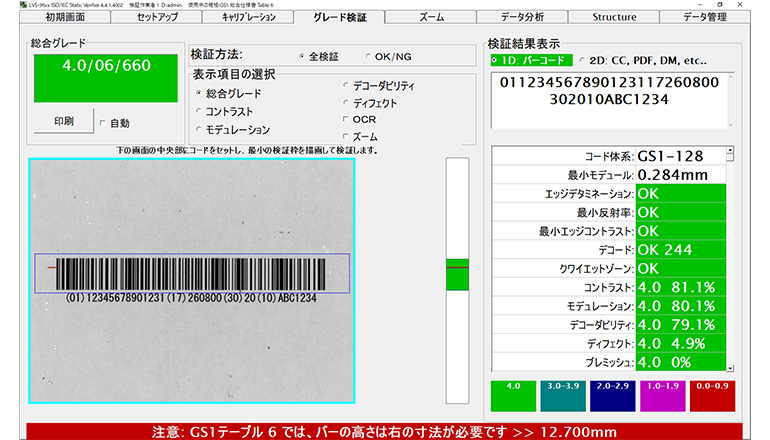Click the green 4.0 grade legend swatch
This screenshot has height=440, width=770.
[x=513, y=396]
